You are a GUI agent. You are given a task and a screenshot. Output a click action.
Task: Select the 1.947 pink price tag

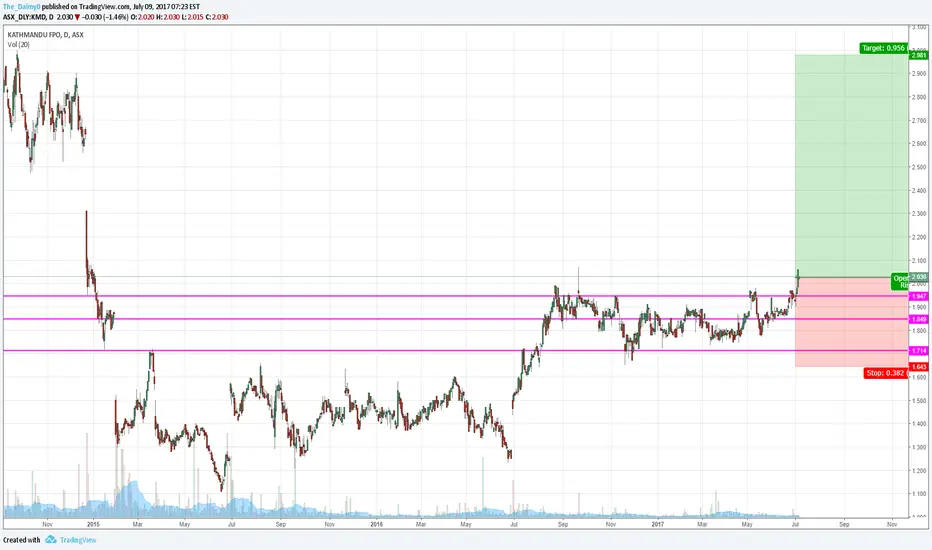coord(918,296)
